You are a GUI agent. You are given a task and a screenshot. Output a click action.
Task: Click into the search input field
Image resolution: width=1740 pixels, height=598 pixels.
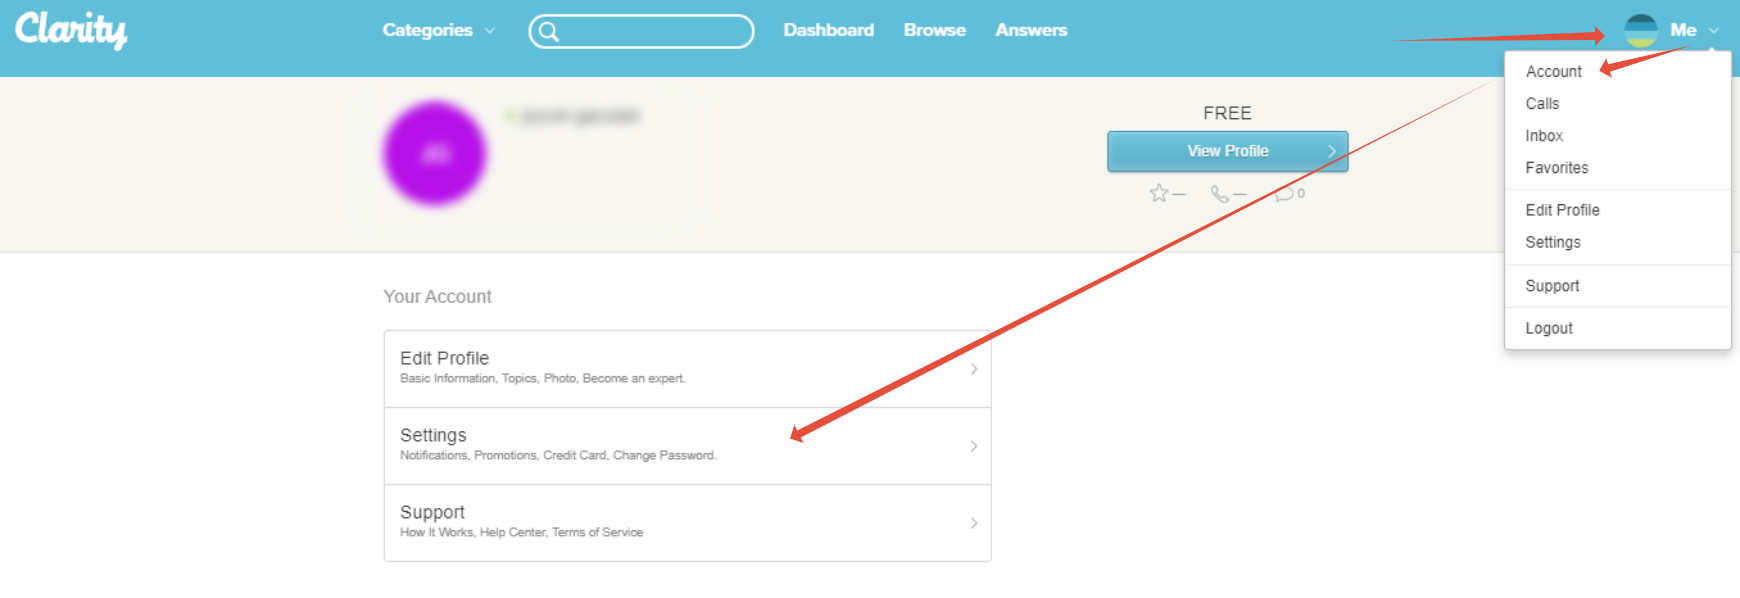(641, 31)
